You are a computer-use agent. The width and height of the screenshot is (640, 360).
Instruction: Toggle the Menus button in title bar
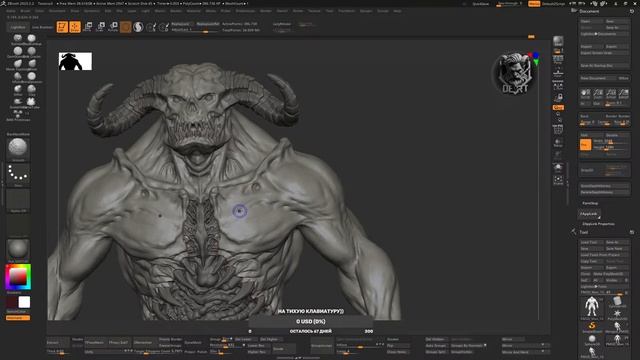click(534, 4)
